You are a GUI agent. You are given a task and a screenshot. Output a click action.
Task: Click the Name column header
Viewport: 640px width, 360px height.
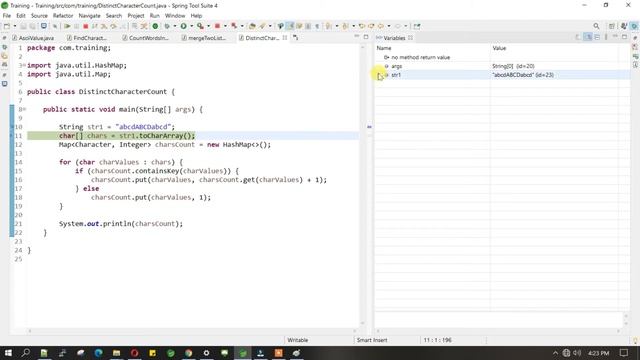coord(433,48)
